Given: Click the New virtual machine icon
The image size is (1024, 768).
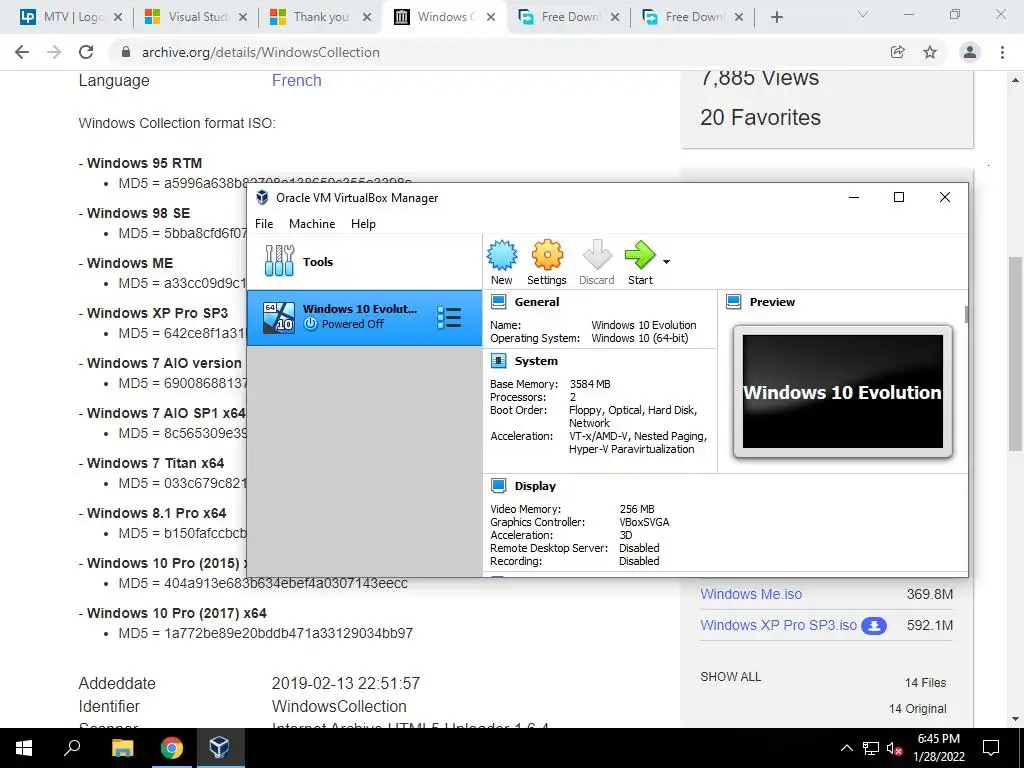Looking at the screenshot, I should point(502,255).
